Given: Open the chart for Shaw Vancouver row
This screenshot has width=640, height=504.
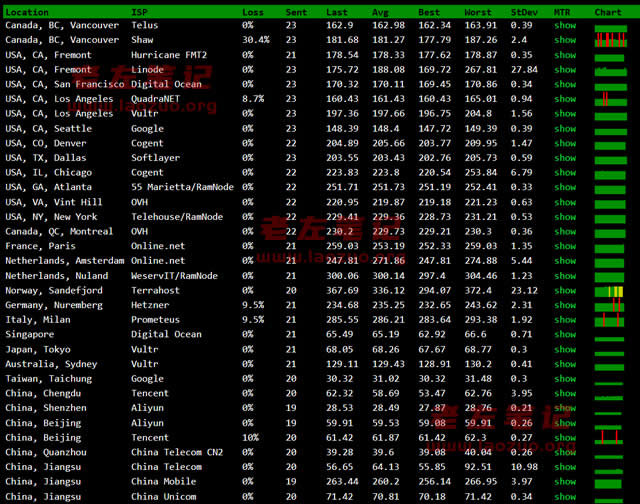Looking at the screenshot, I should coord(609,40).
